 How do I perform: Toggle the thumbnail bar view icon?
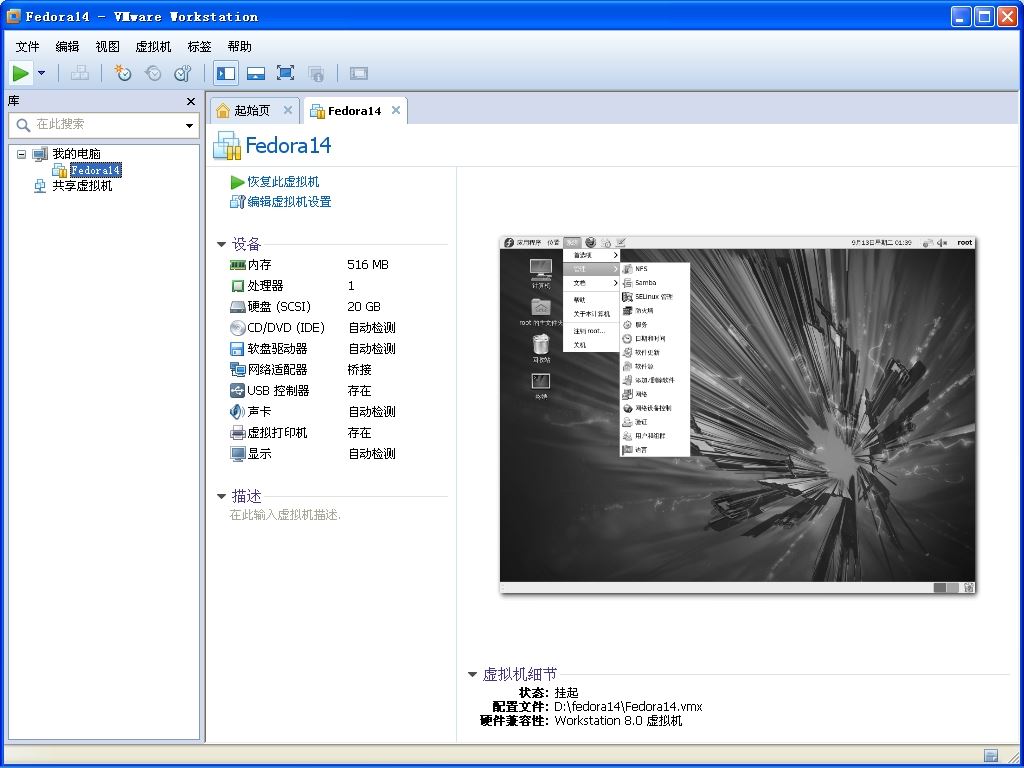pos(255,73)
